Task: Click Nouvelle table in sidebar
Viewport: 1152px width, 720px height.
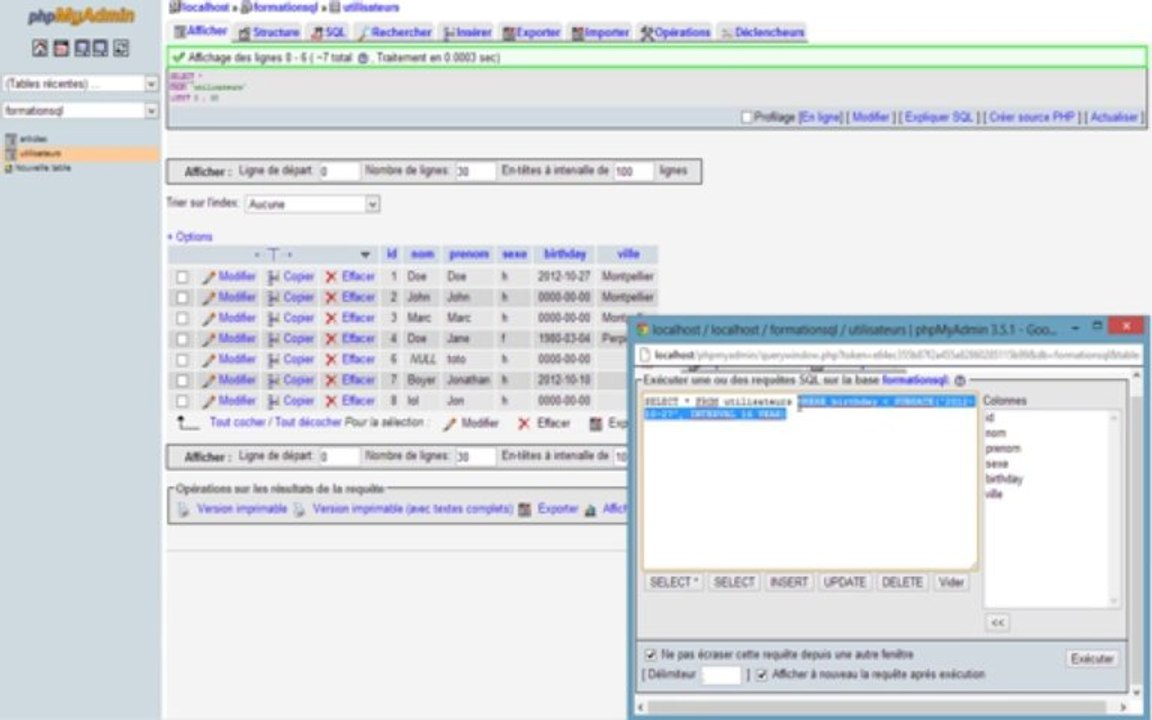Action: click(x=43, y=168)
